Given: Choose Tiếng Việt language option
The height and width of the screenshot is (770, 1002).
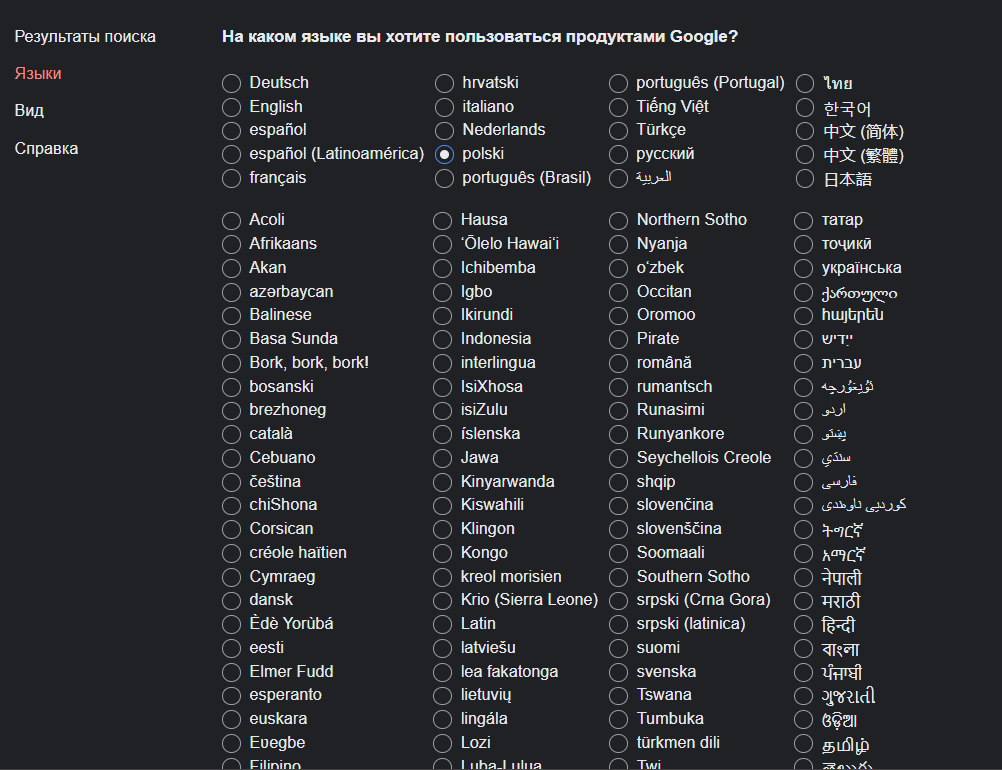Looking at the screenshot, I should [619, 107].
